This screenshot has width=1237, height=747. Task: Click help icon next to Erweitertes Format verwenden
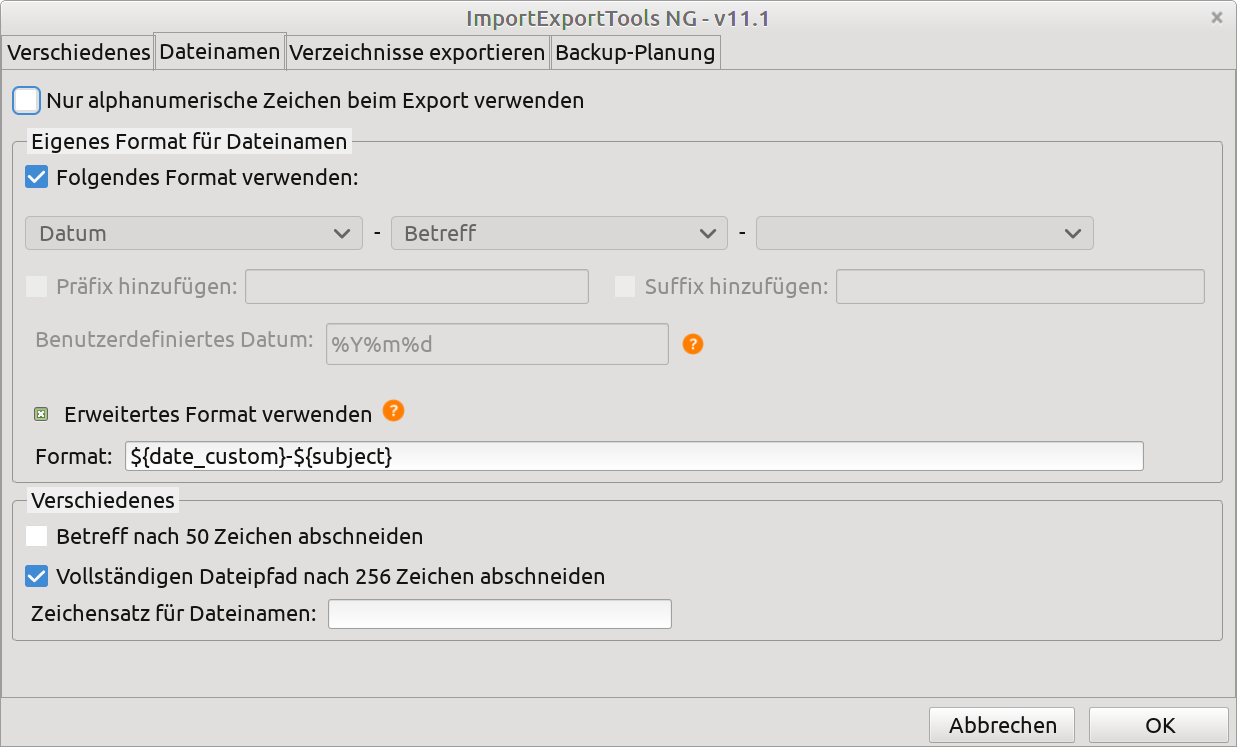(394, 411)
